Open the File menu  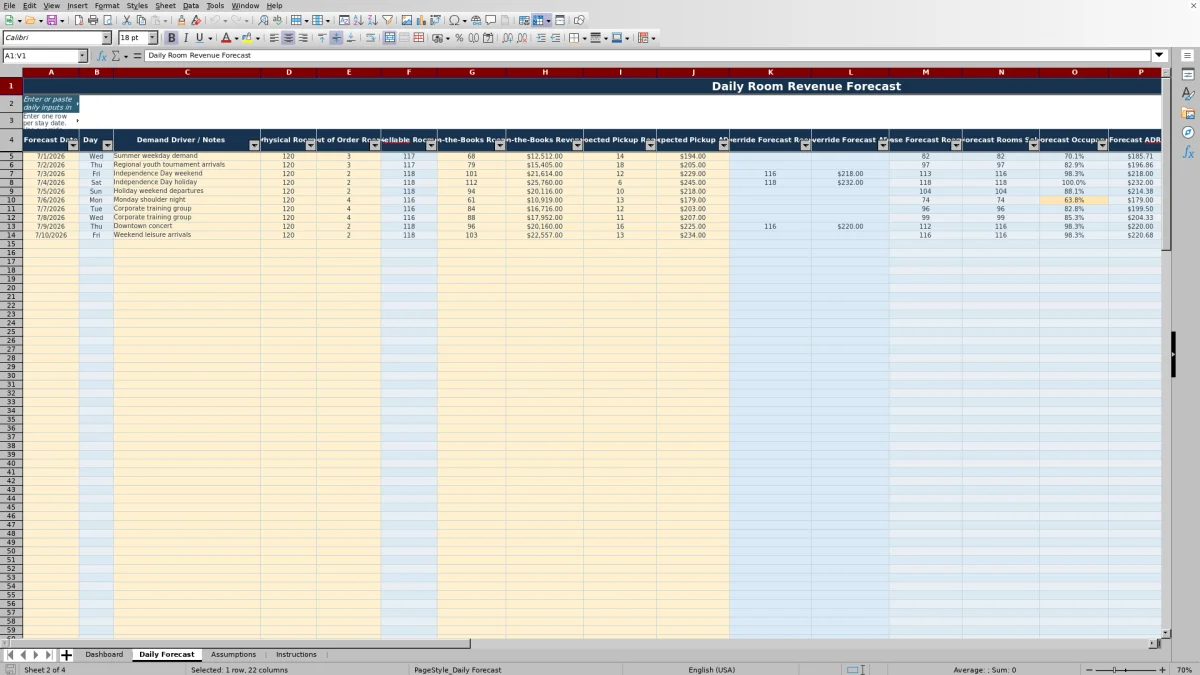pyautogui.click(x=9, y=6)
